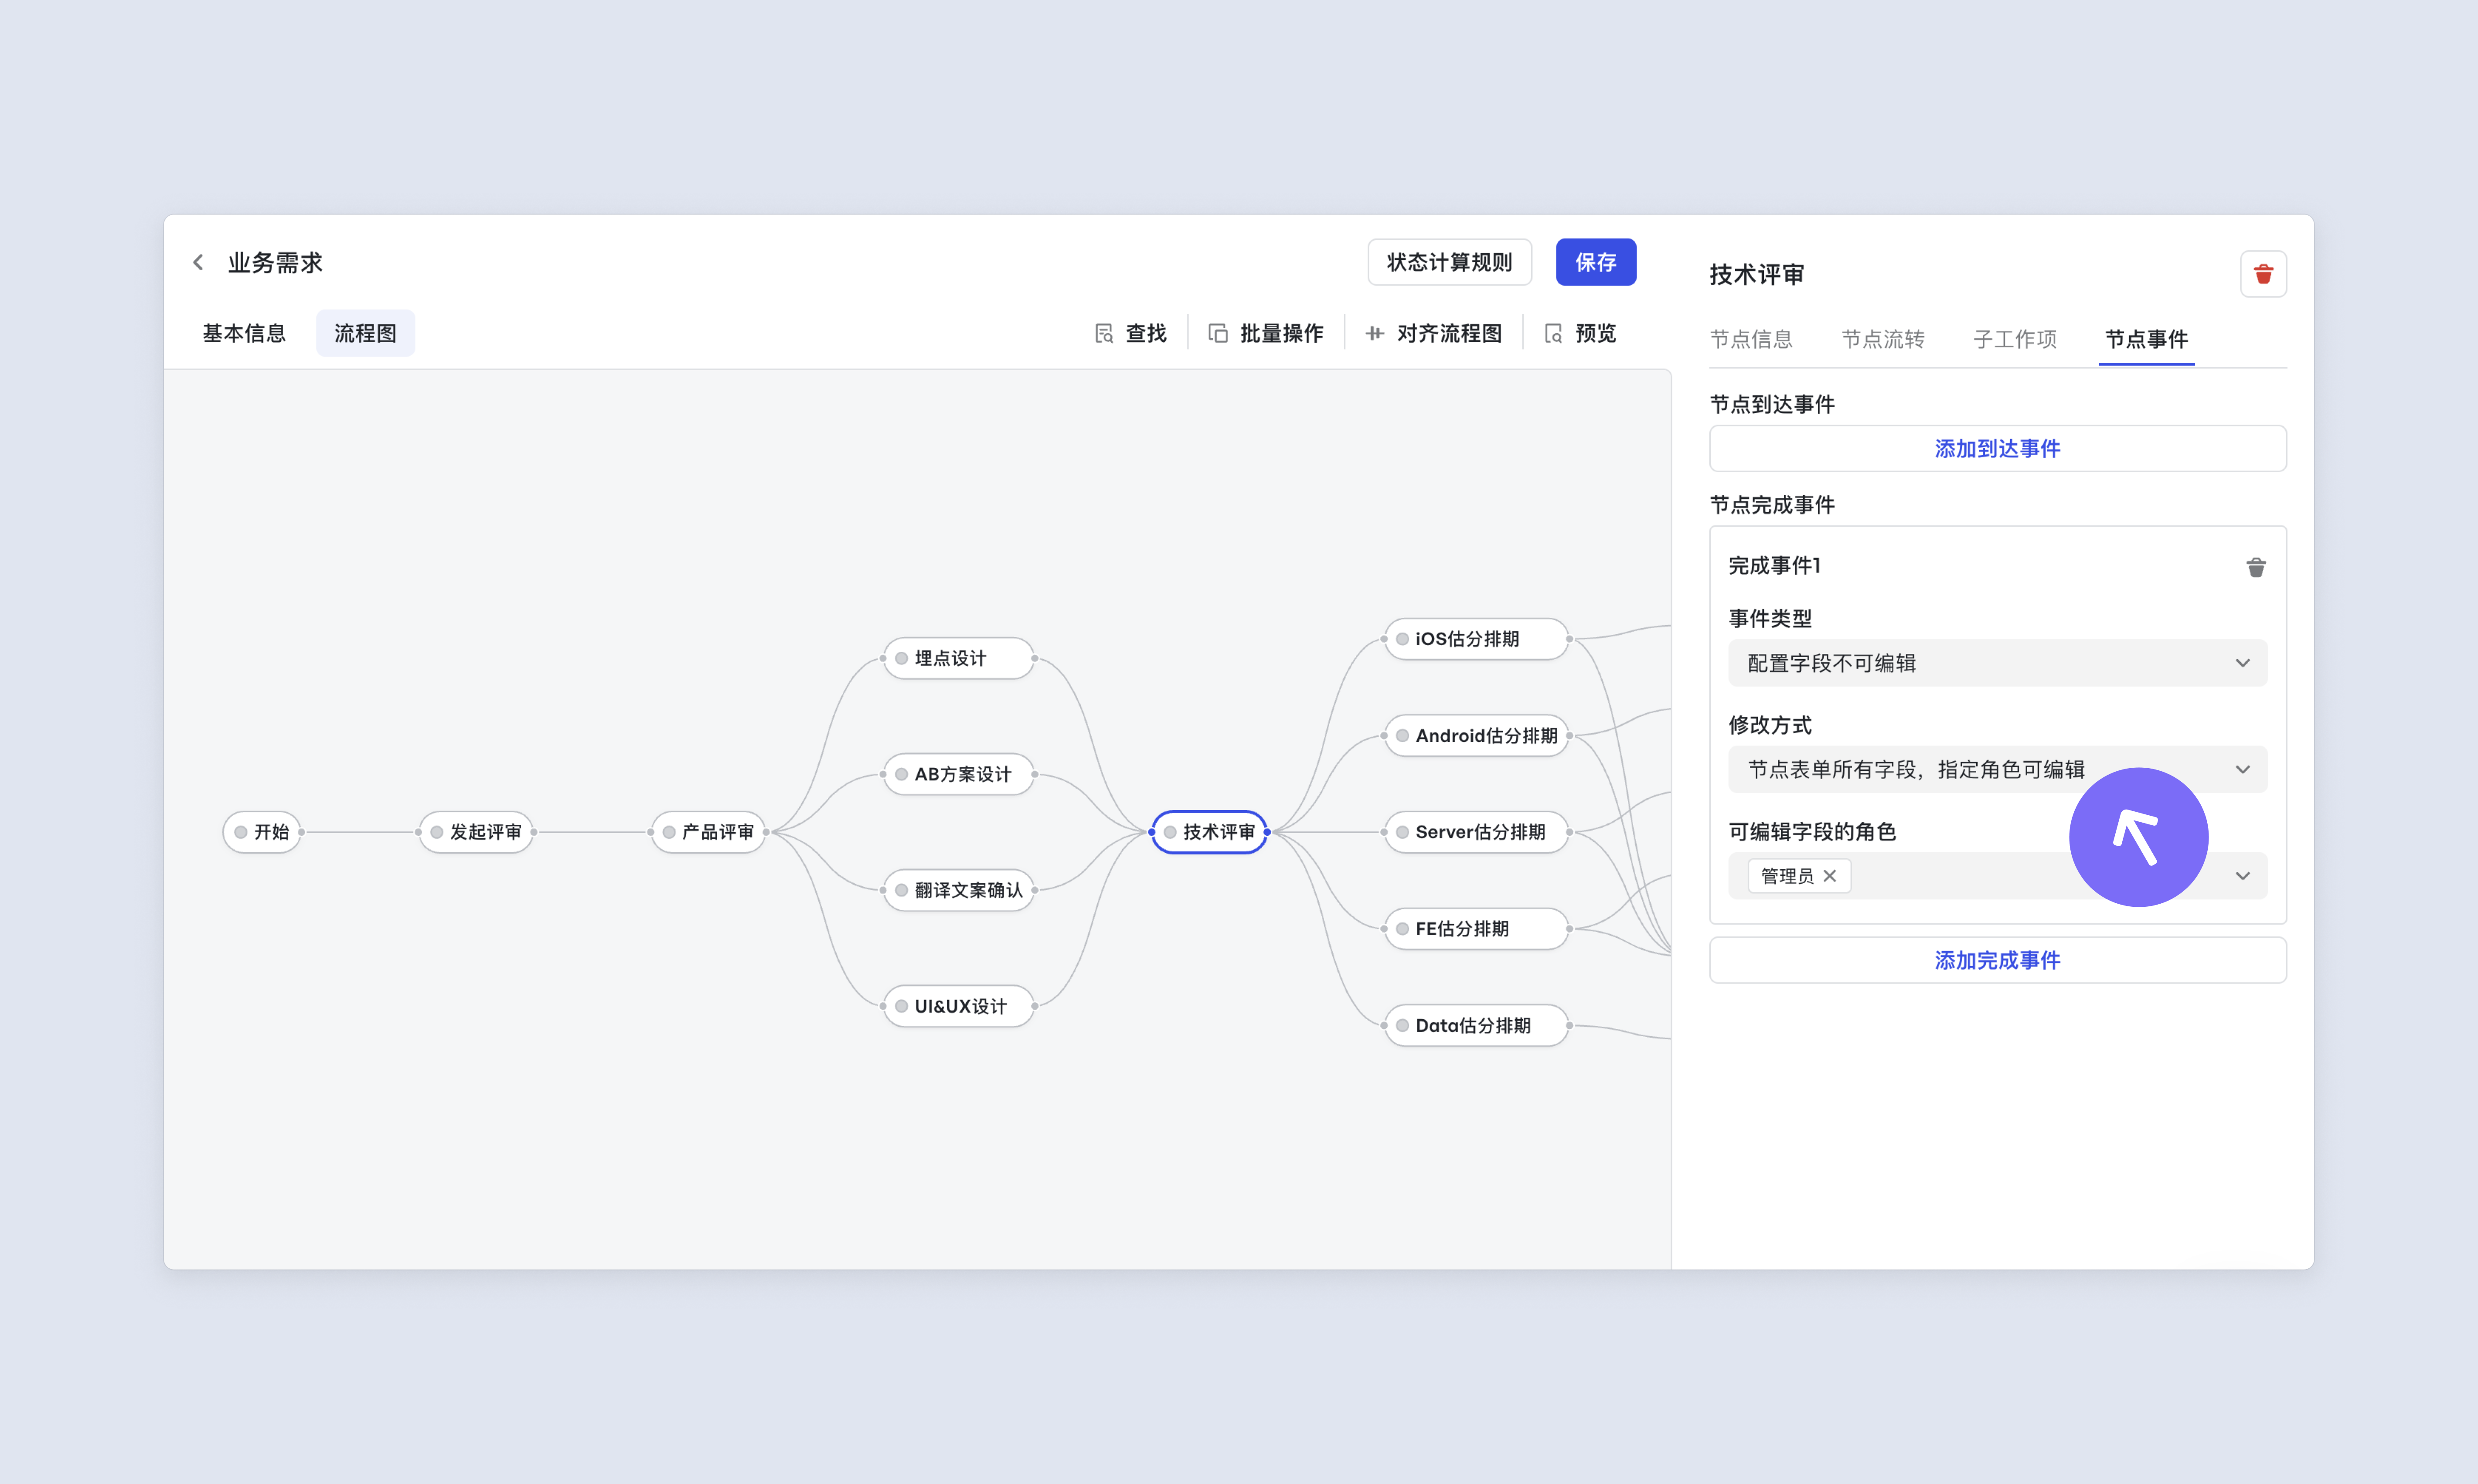2478x1484 pixels.
Task: Click the 状态计算规则 button
Action: [x=1449, y=262]
